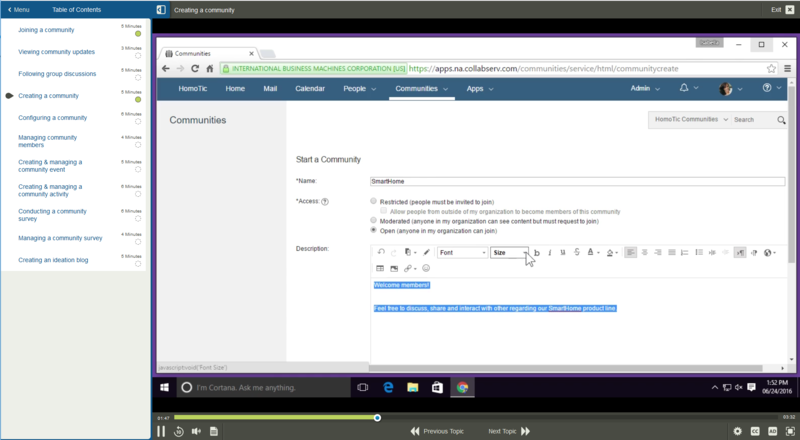Insert a bulleted list
Viewport: 800px width, 440px height.
699,253
